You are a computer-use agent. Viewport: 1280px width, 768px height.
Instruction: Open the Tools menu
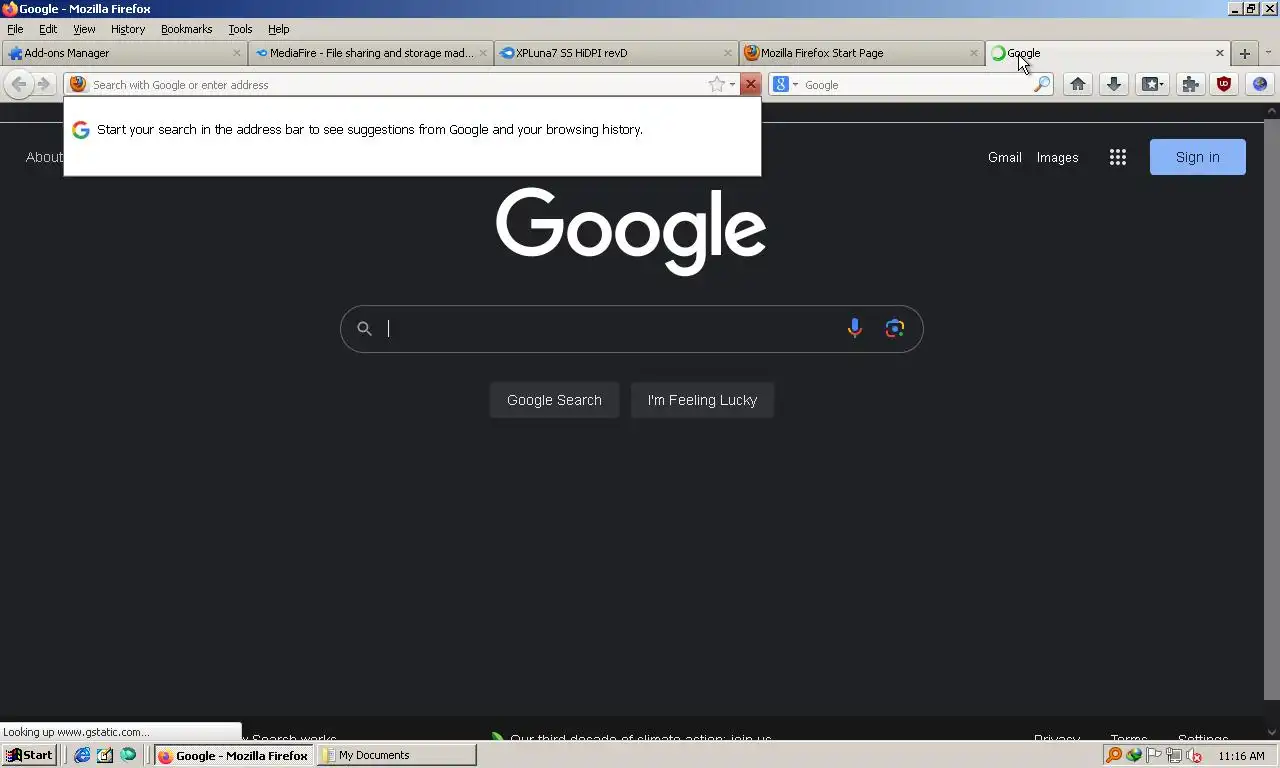tap(240, 29)
